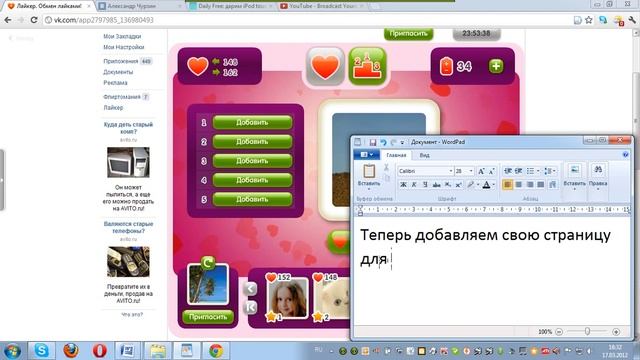Viewport: 640px width, 360px height.
Task: Zoom out with minus button in WordPad
Action: (559, 332)
